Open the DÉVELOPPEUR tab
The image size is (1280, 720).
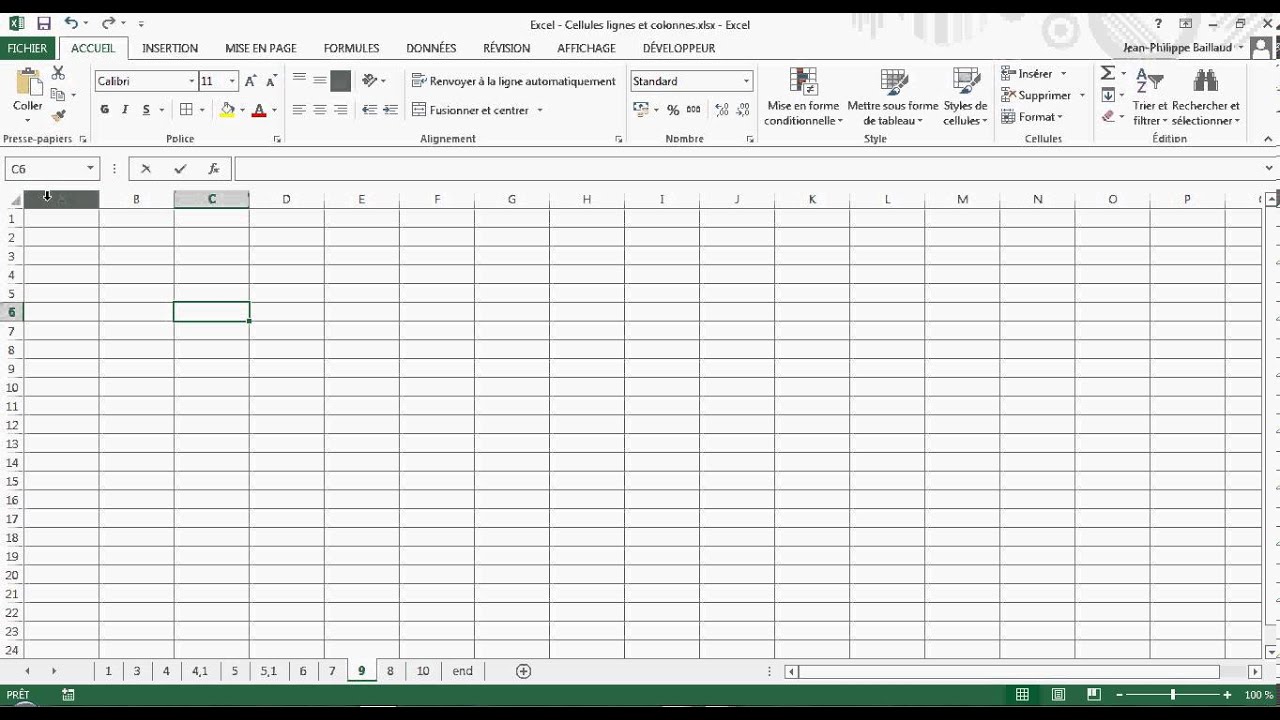[x=679, y=48]
